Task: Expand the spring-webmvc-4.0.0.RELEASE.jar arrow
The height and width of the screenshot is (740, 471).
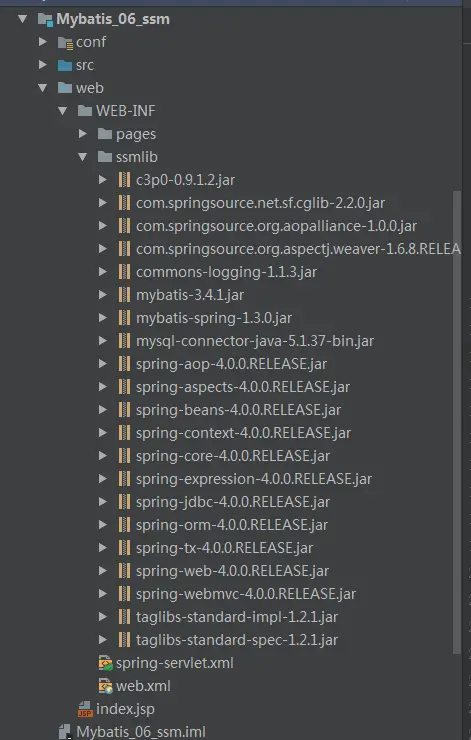Action: 102,594
